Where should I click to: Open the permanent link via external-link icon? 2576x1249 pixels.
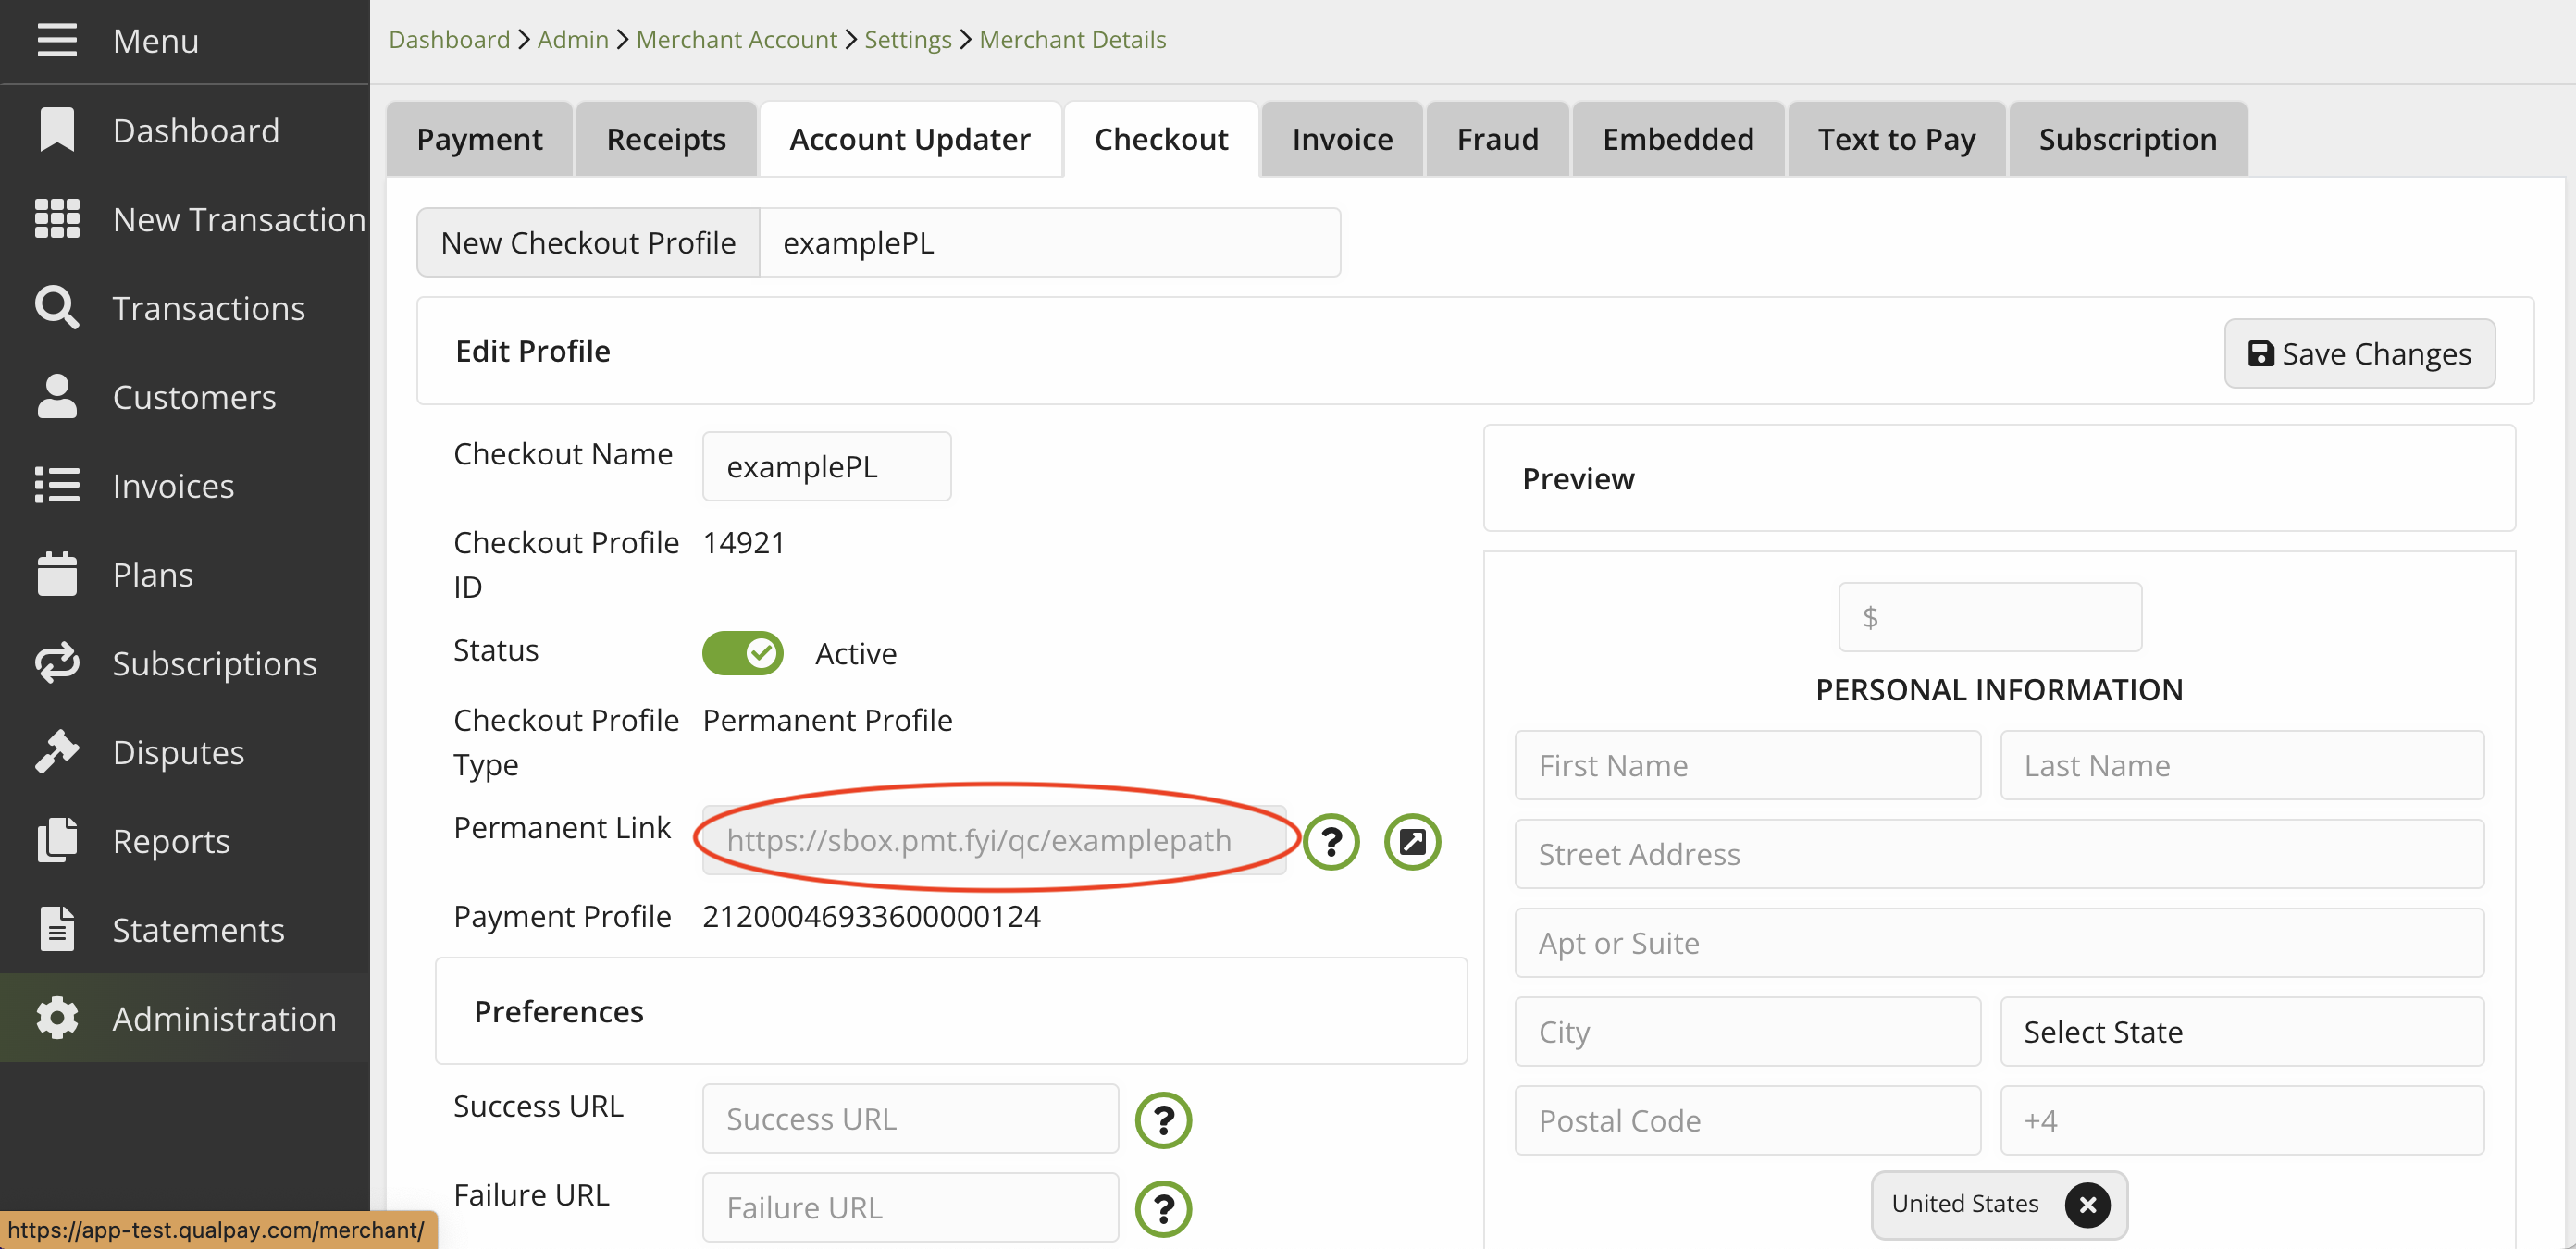click(x=1412, y=842)
